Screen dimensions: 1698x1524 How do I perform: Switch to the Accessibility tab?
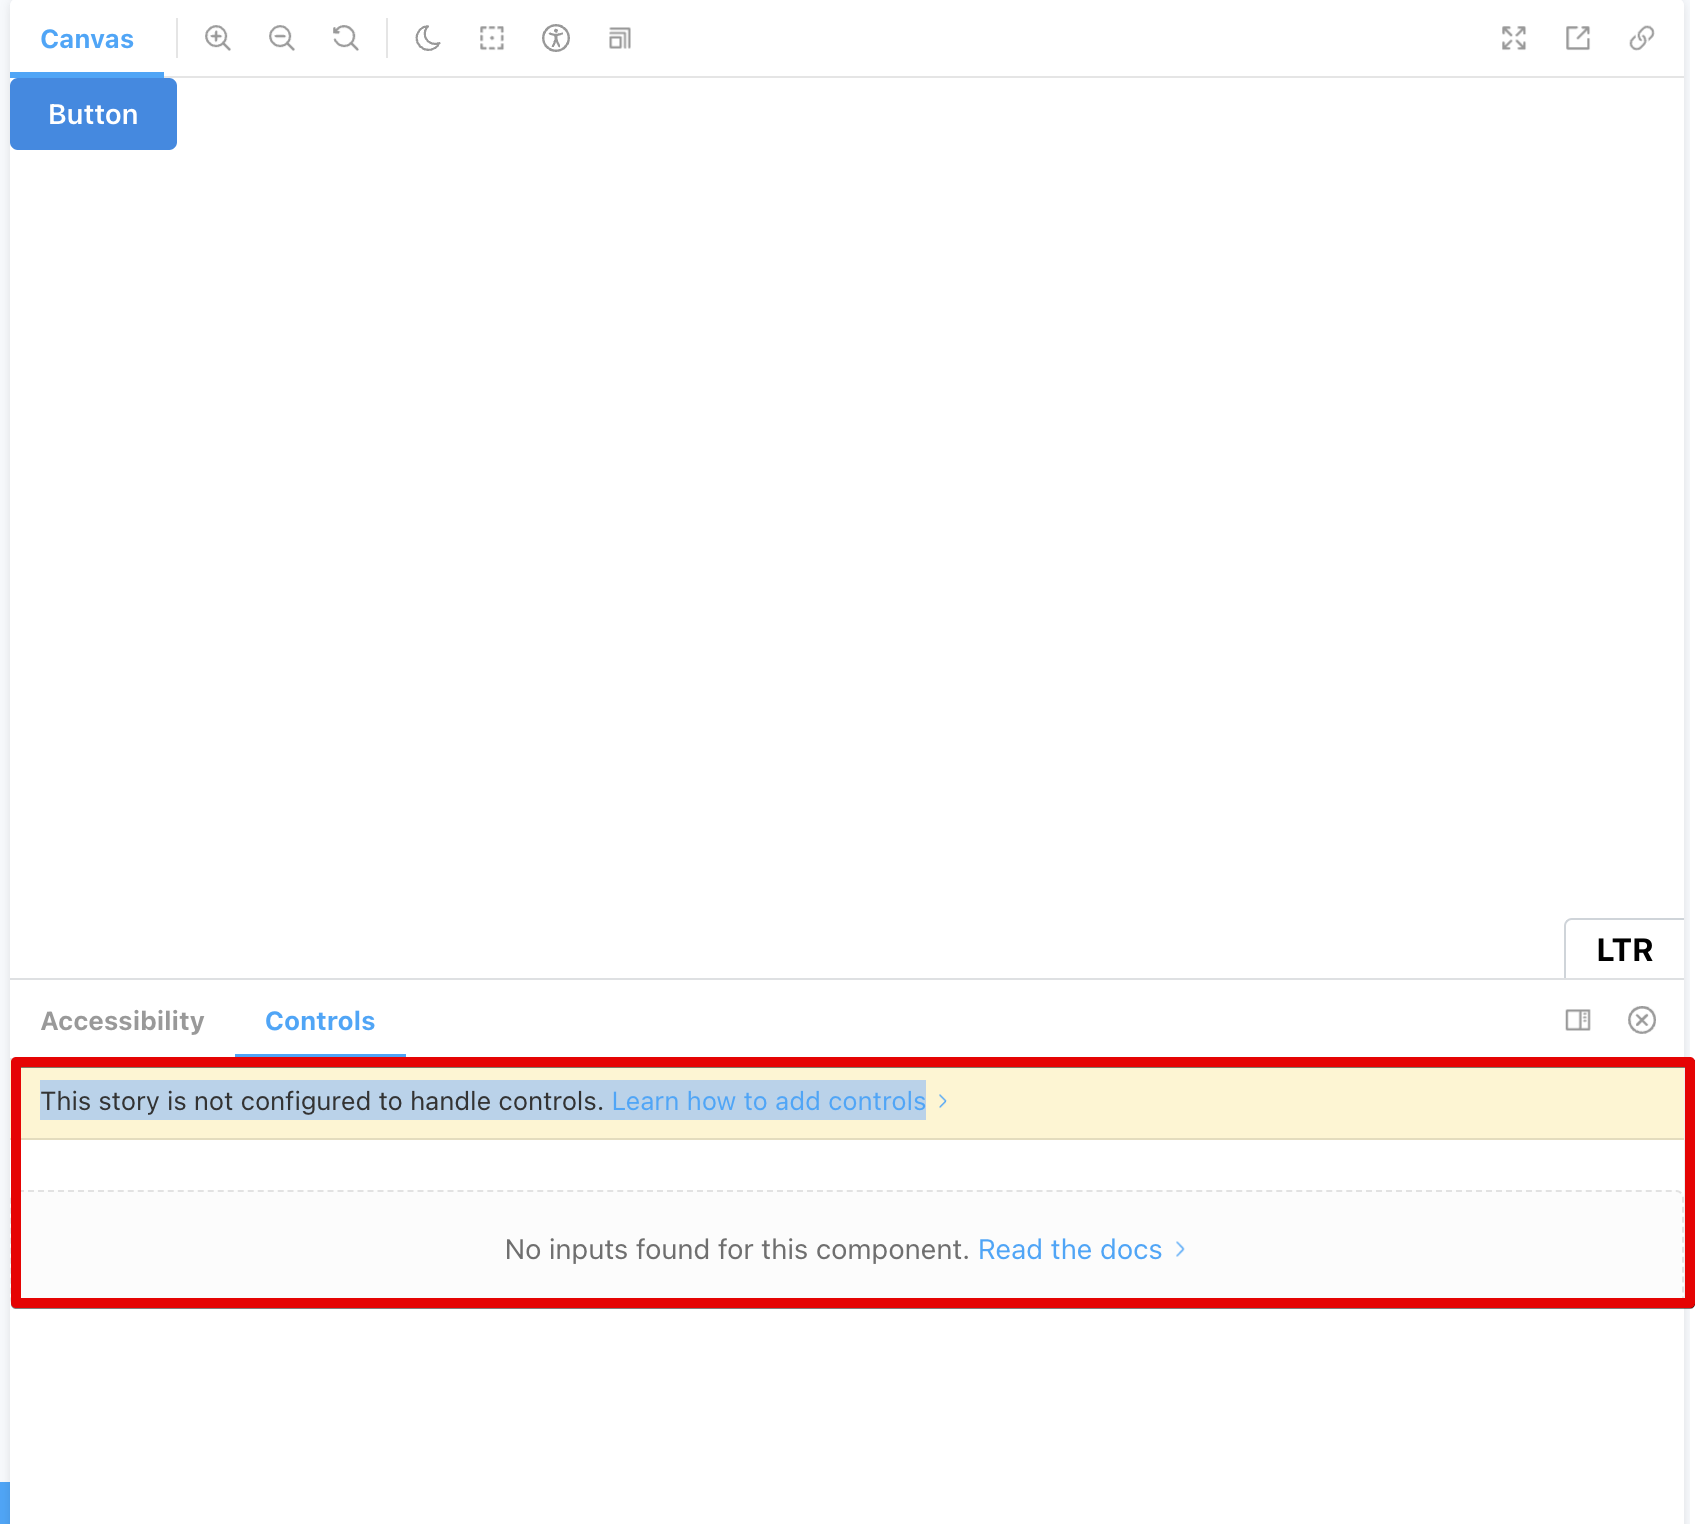coord(122,1020)
